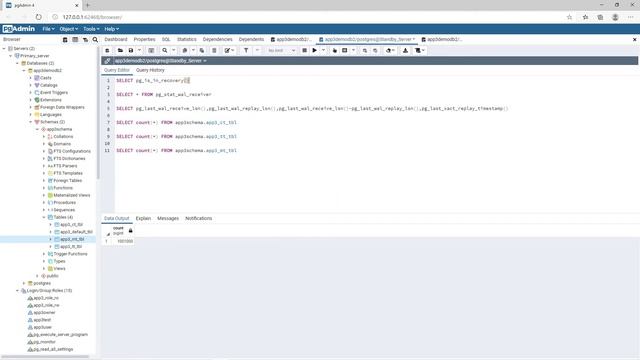
Task: Click the Stop query square button
Action: (x=304, y=50)
